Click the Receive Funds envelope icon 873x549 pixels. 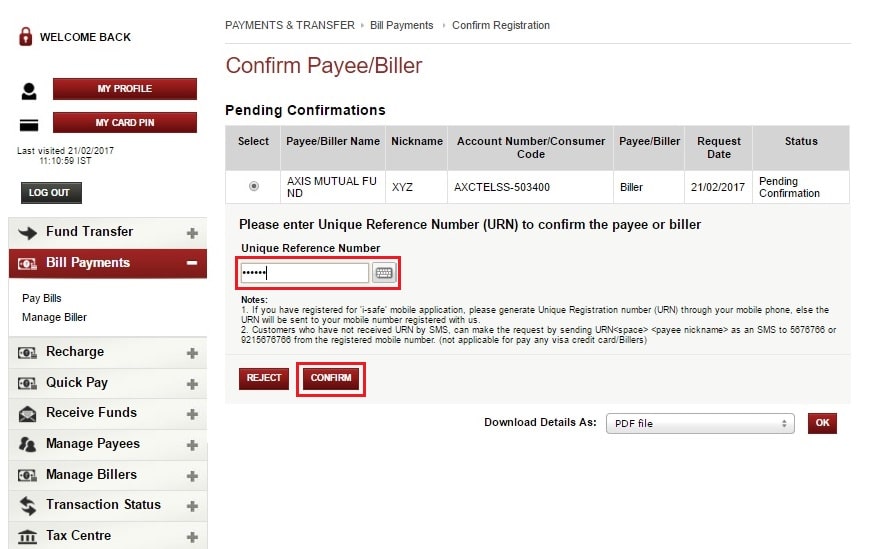tap(28, 413)
